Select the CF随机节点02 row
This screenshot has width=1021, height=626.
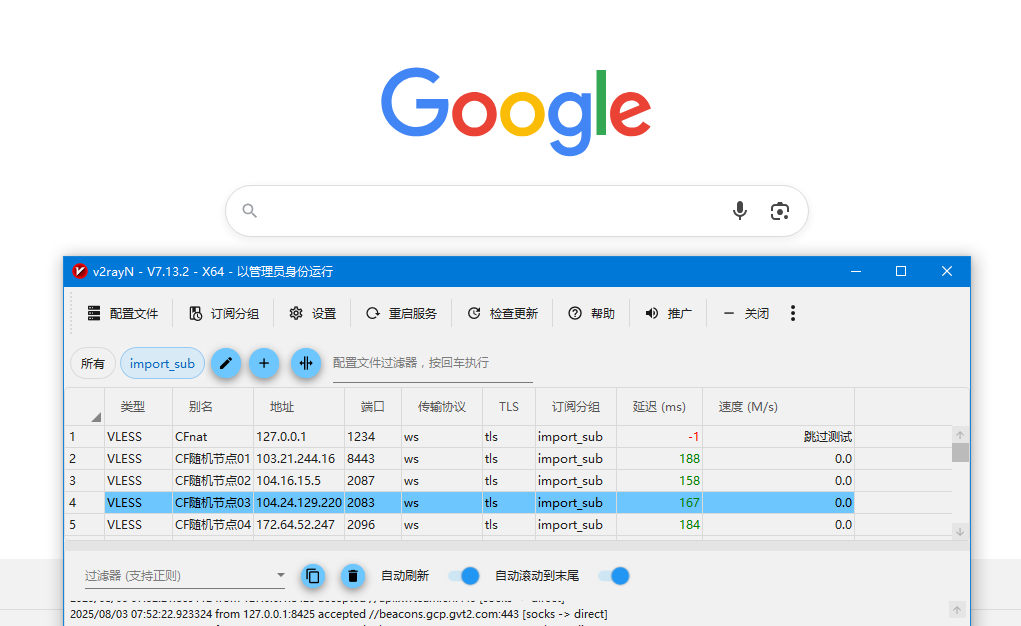point(460,481)
